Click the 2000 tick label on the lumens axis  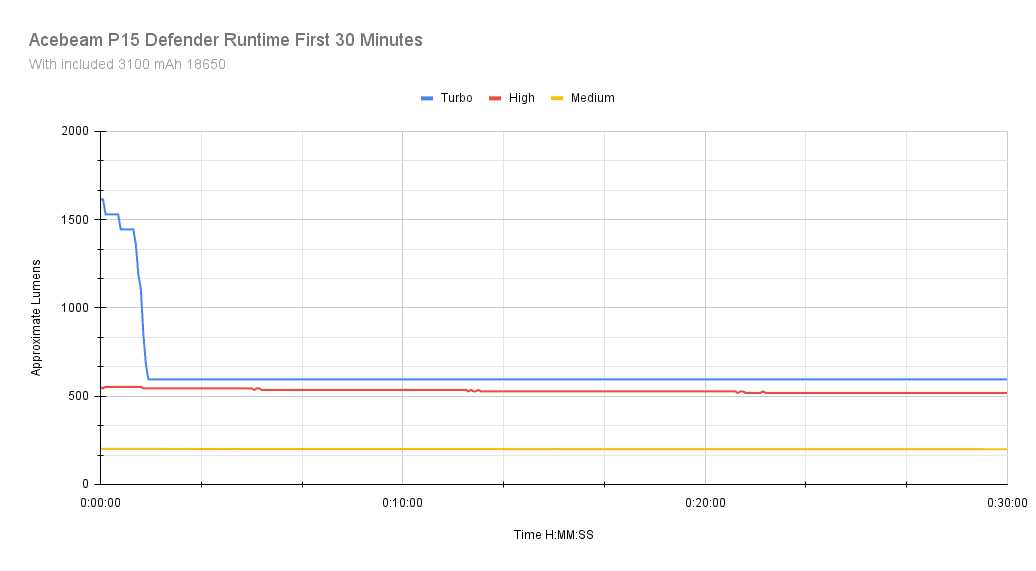pyautogui.click(x=76, y=131)
